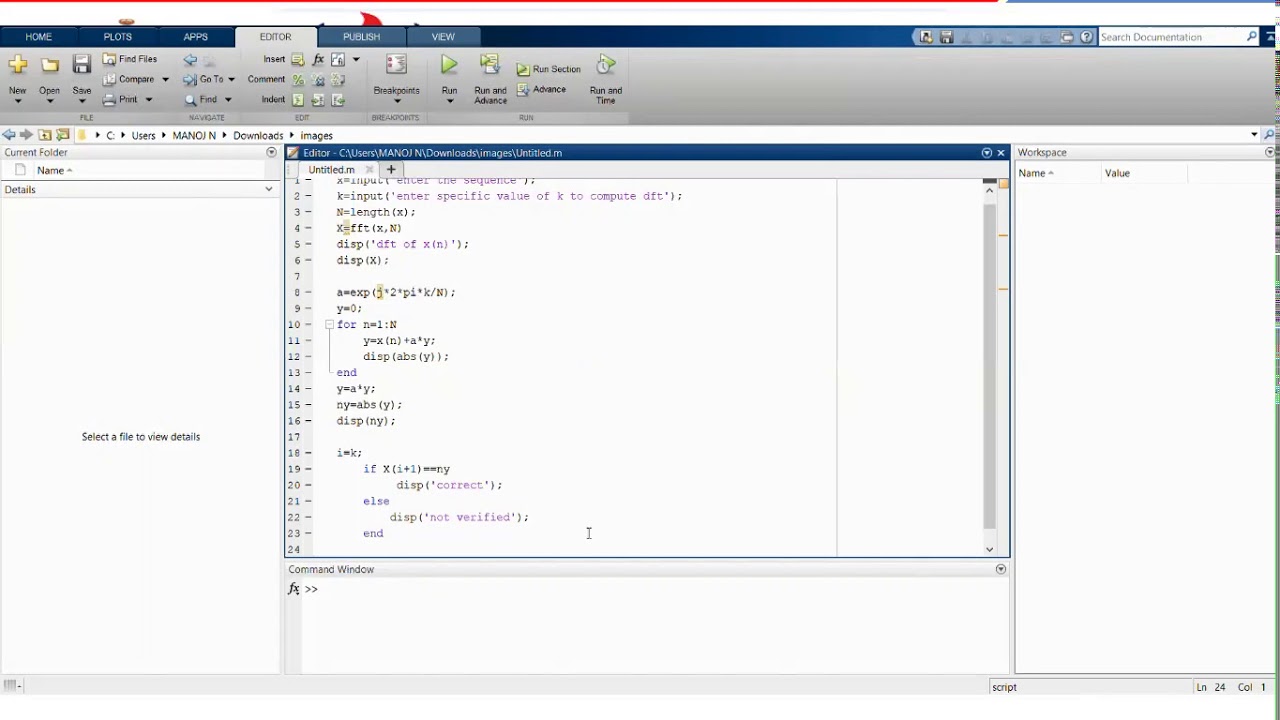Image resolution: width=1280 pixels, height=720 pixels.
Task: Toggle breakpoint dash on line 22
Action: [308, 517]
